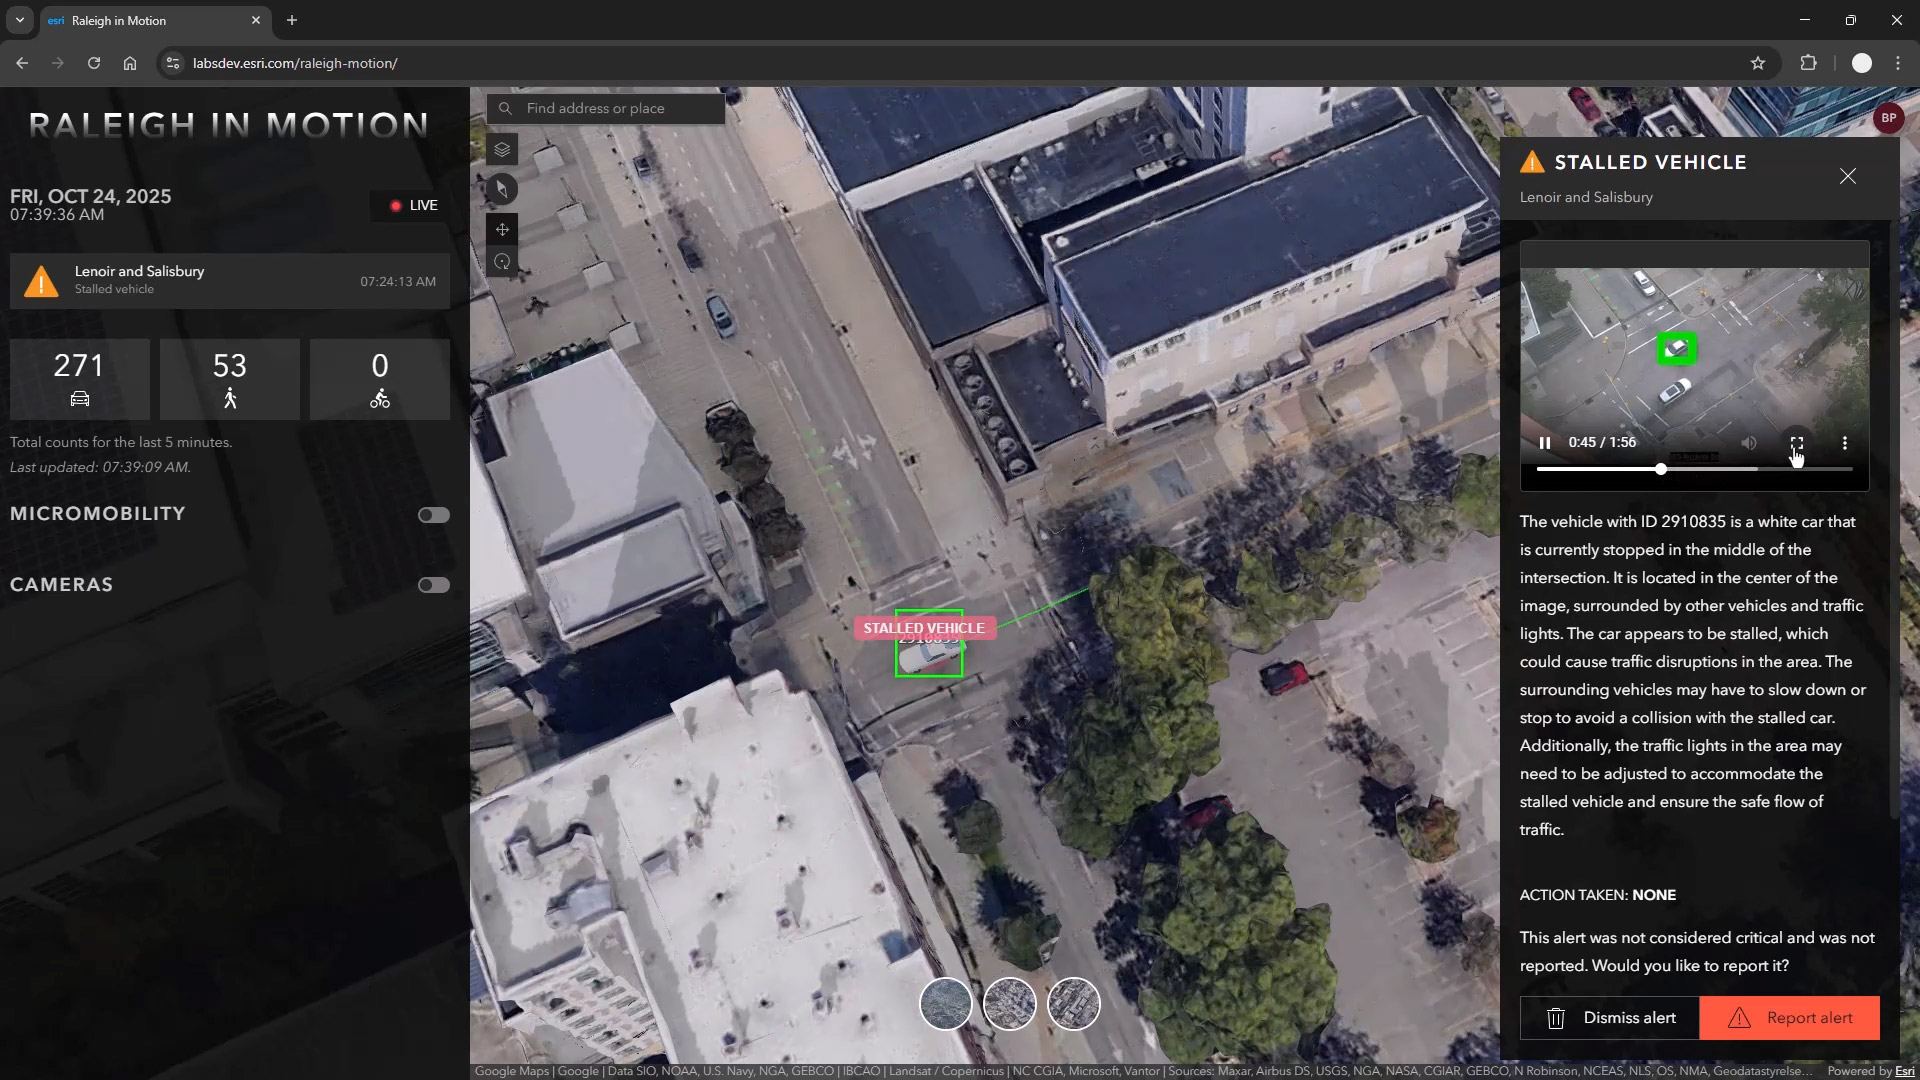Image resolution: width=1920 pixels, height=1080 pixels.
Task: Click the compass to reset orientation
Action: [502, 189]
